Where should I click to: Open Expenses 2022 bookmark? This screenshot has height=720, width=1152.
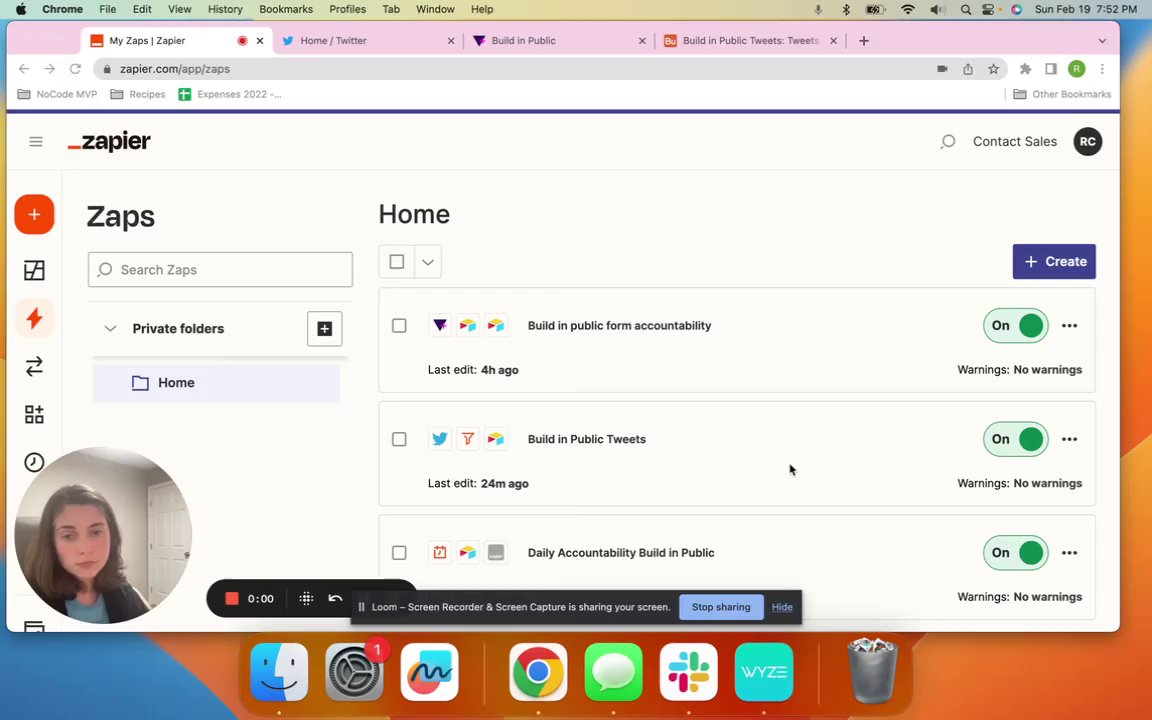coord(230,94)
